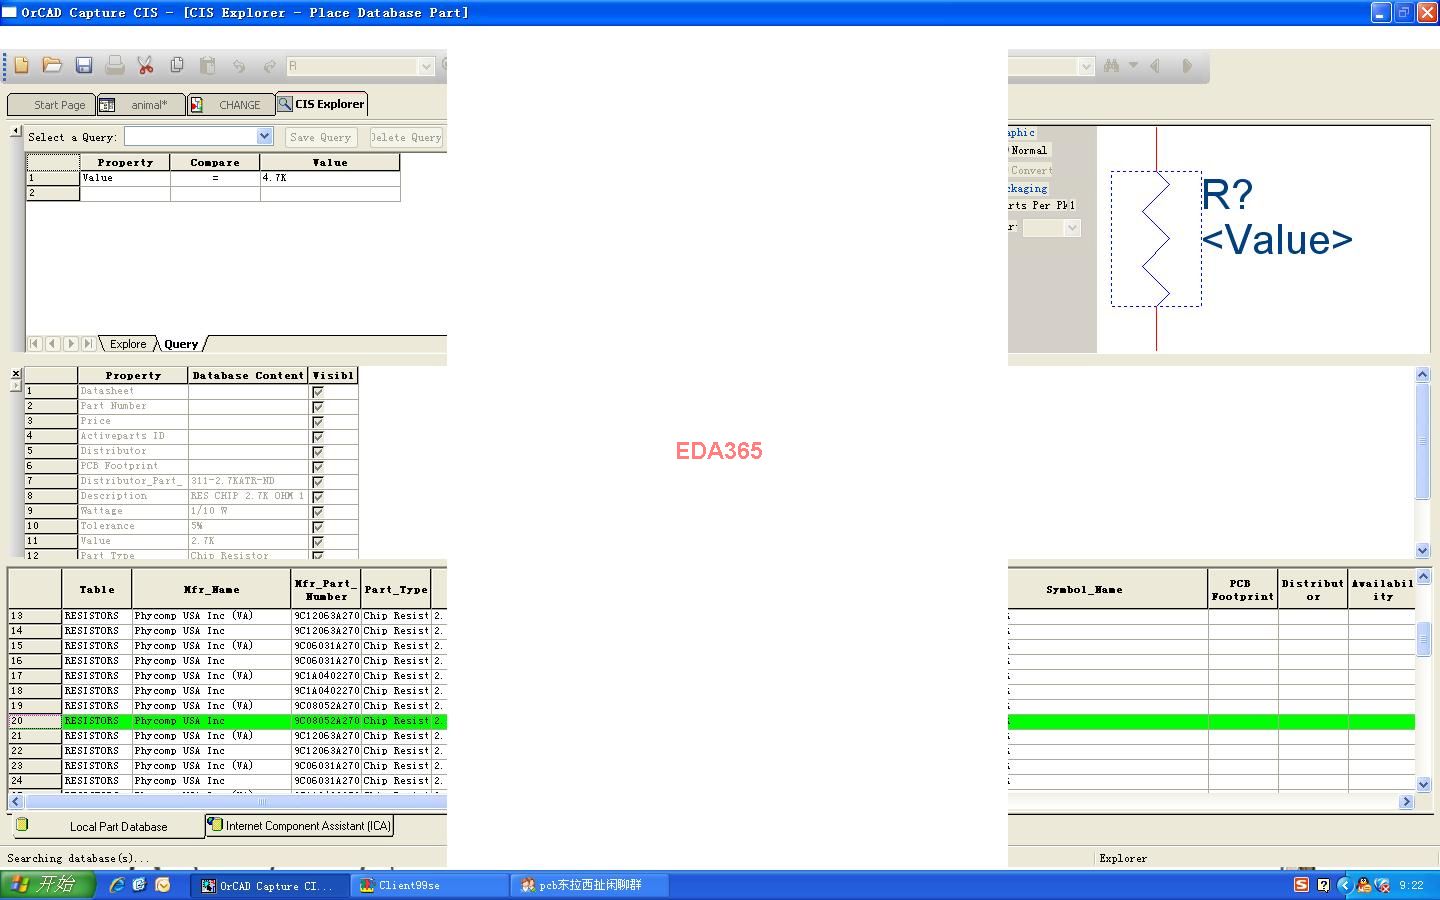Select the Query tab

(181, 344)
